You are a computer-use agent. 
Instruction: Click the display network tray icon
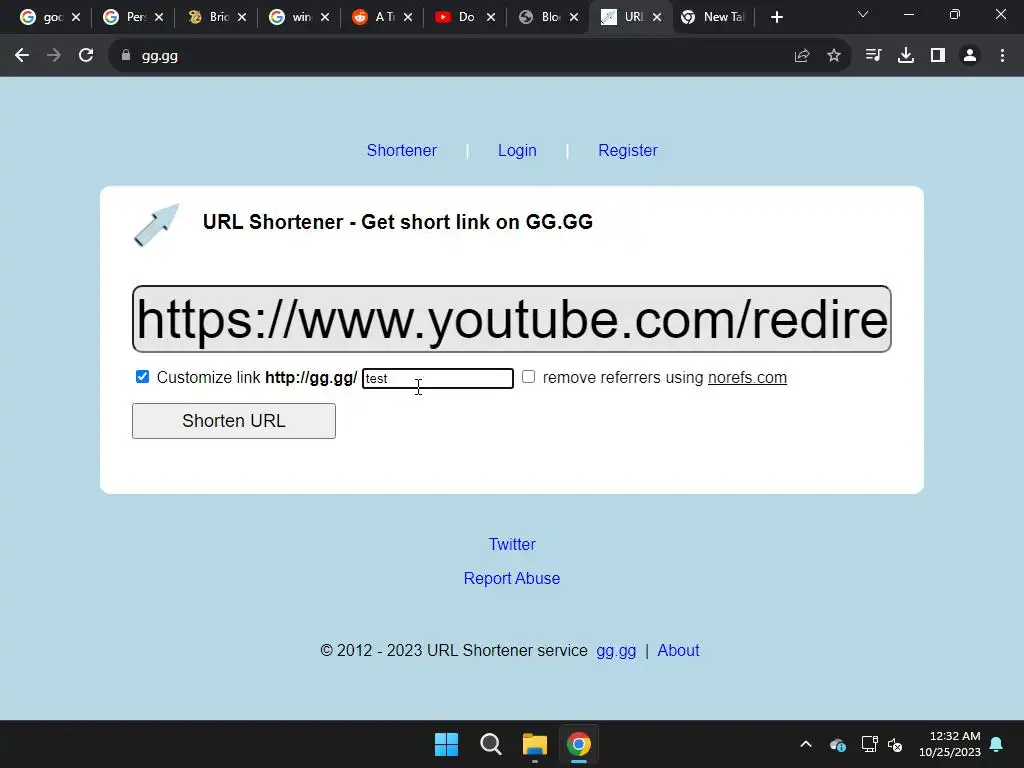pyautogui.click(x=869, y=744)
